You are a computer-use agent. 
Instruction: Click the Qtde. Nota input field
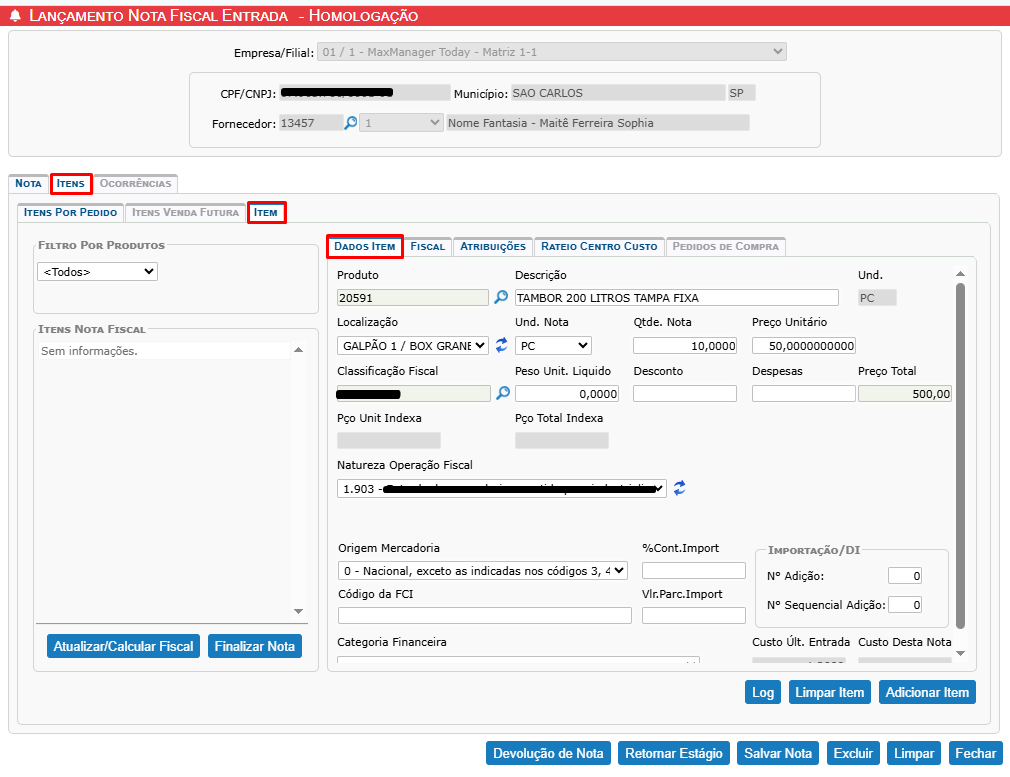click(x=685, y=345)
